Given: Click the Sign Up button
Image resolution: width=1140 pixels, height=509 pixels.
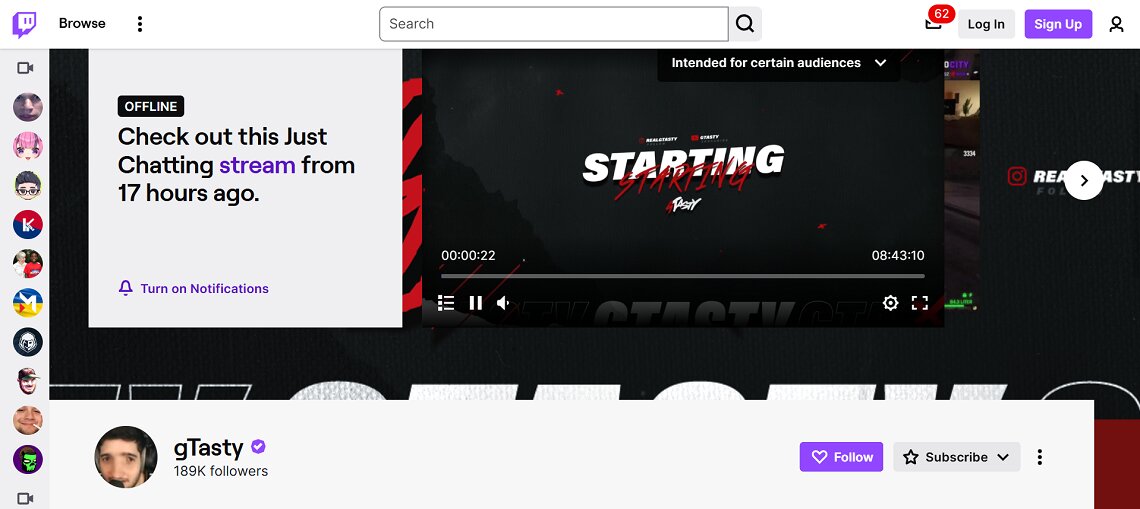Looking at the screenshot, I should (x=1058, y=24).
